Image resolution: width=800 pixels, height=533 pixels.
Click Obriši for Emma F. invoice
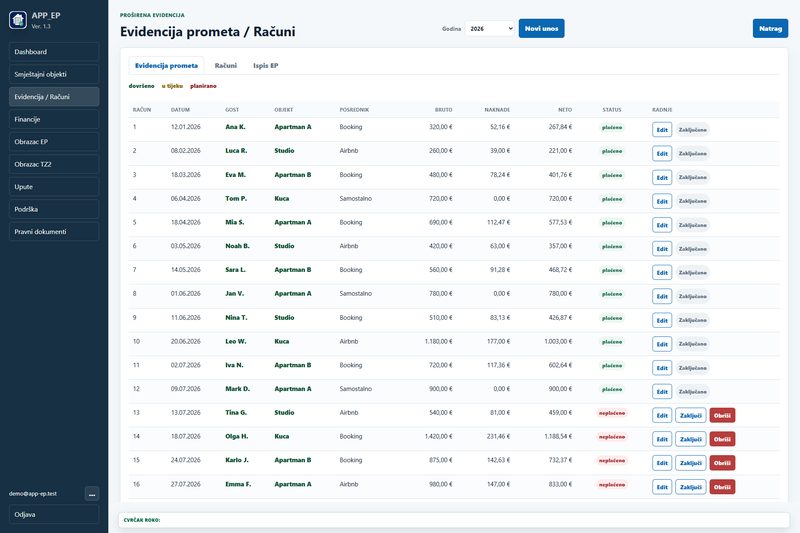722,487
